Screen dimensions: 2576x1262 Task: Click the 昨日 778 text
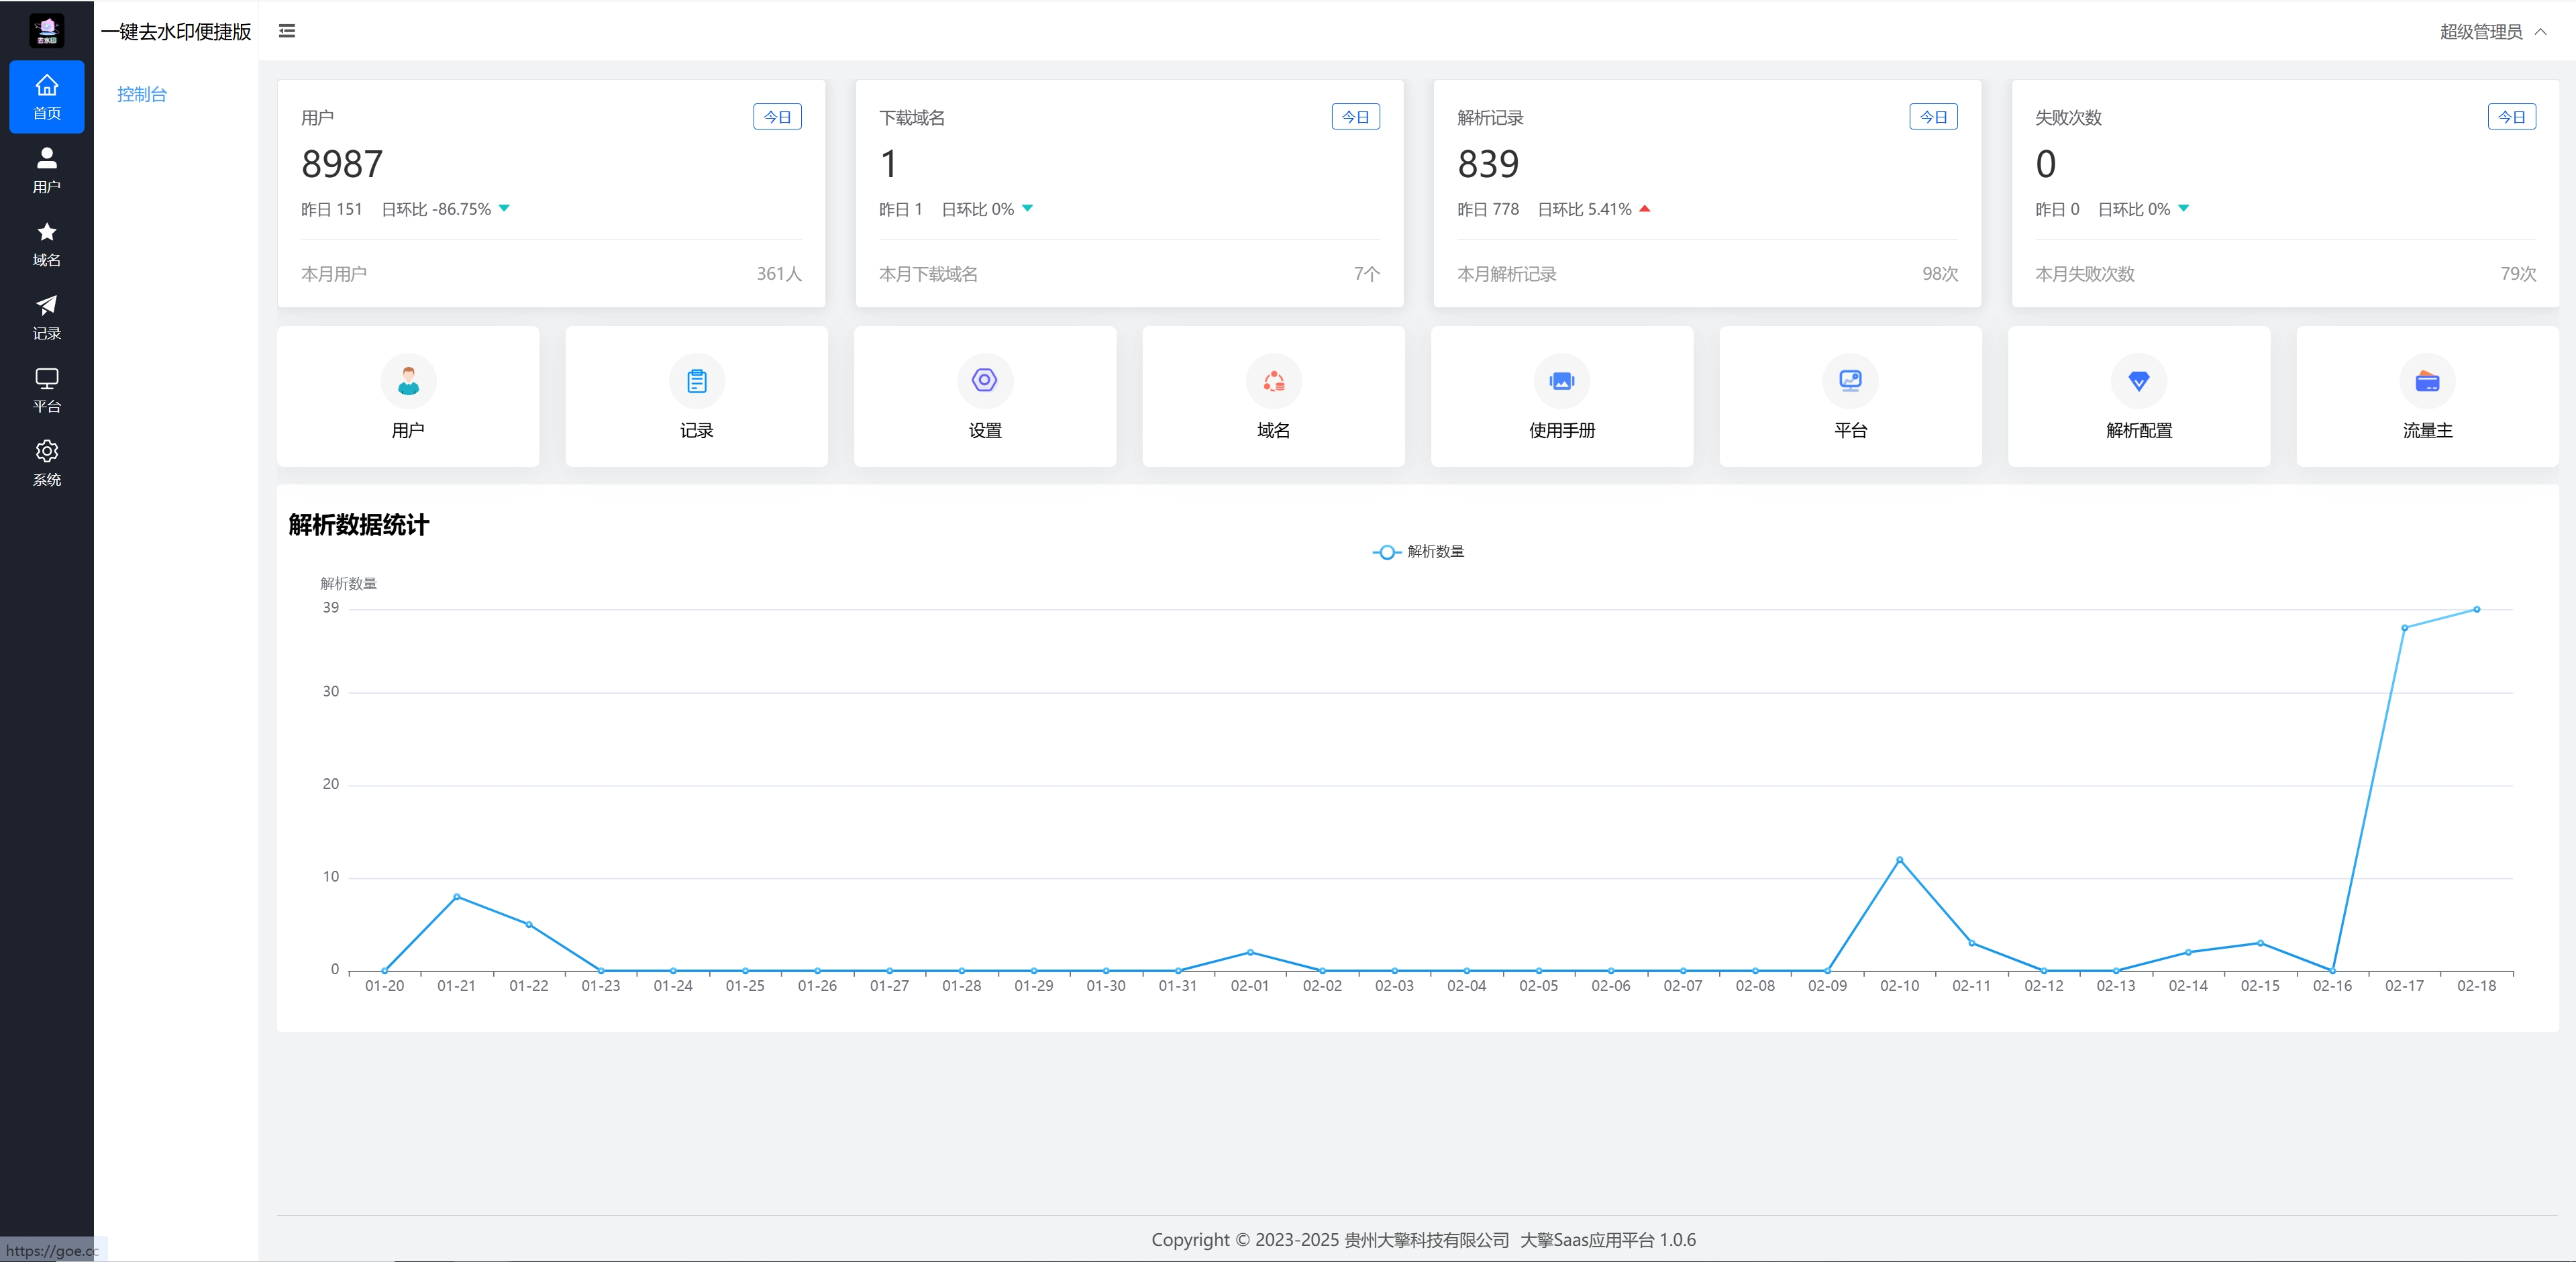[x=1488, y=209]
